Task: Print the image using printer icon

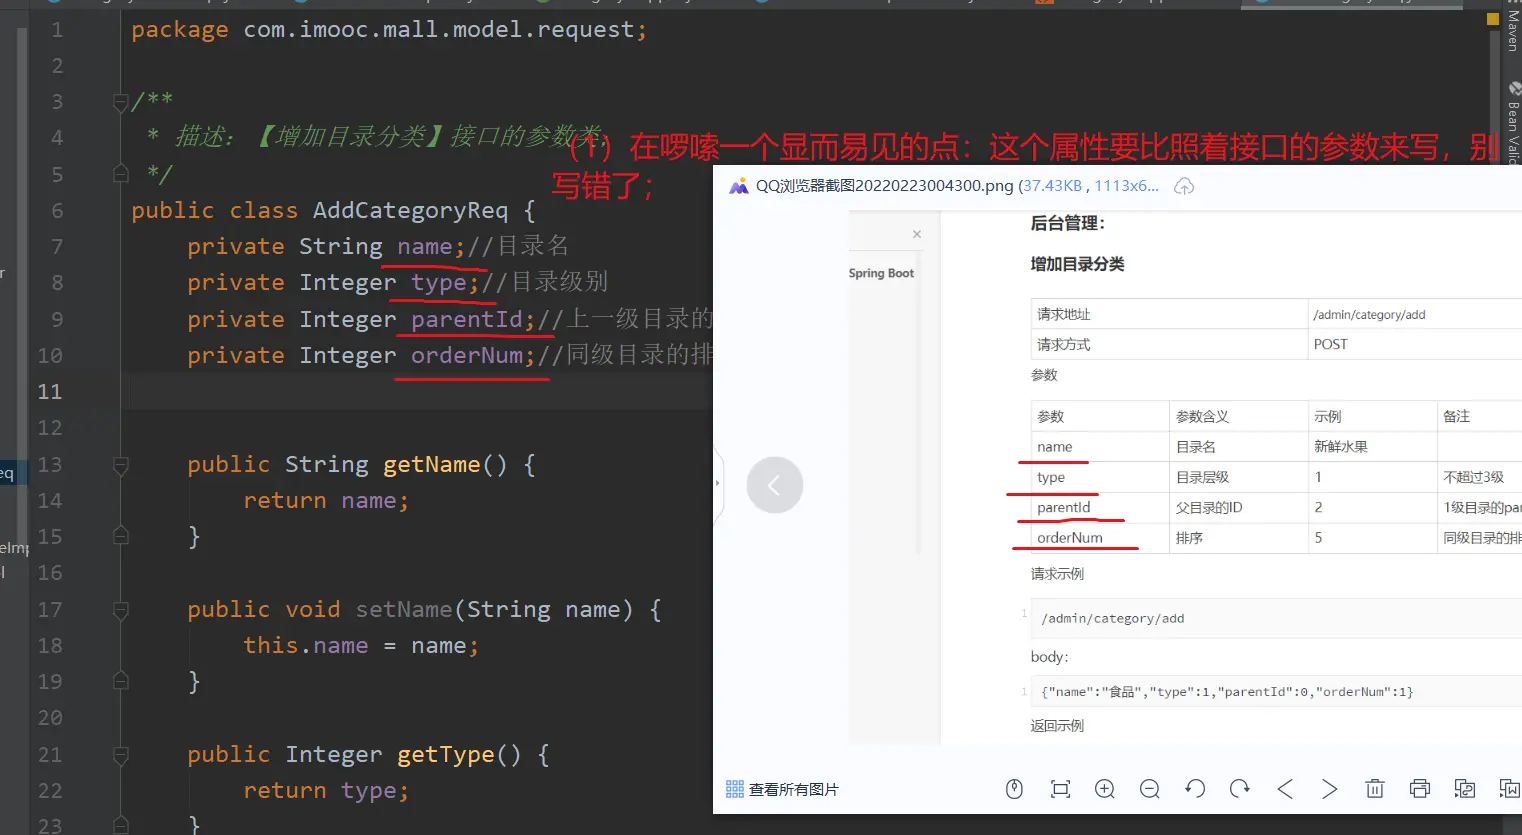Action: 1420,789
